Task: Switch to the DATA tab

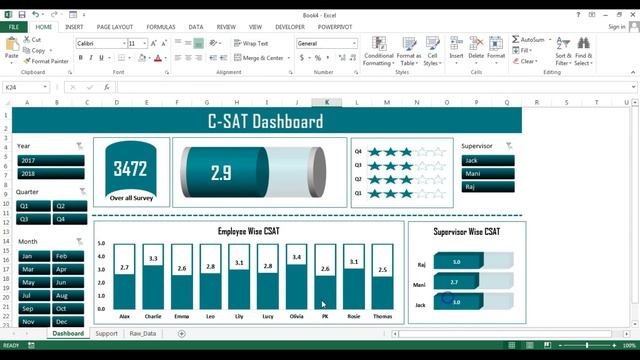Action: tap(196, 27)
